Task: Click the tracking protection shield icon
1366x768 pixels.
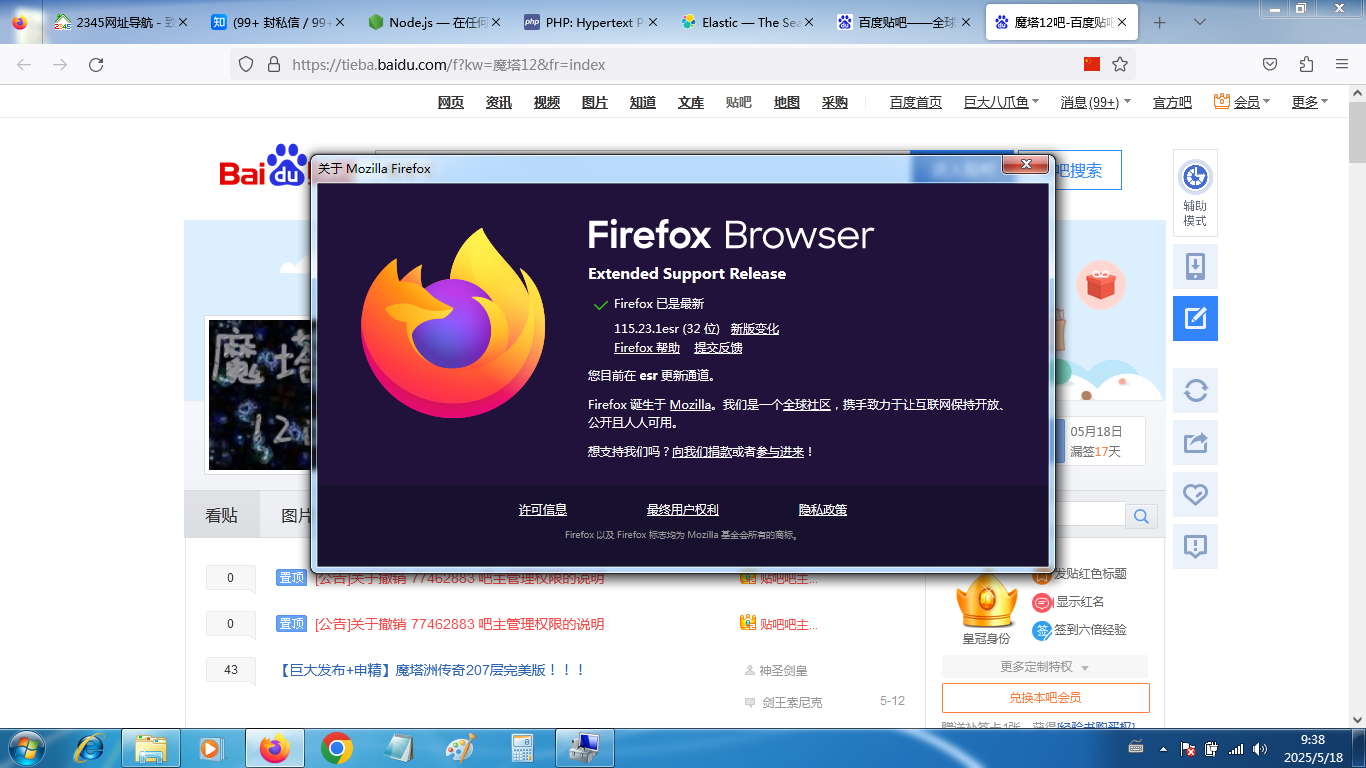Action: click(246, 64)
